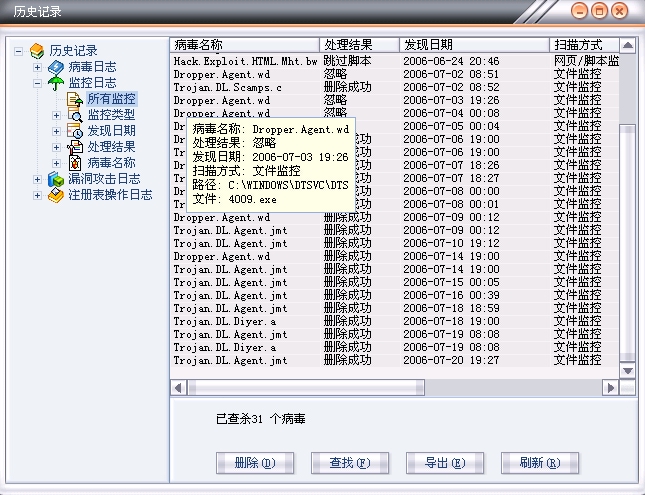Click the 删除(D) button
The width and height of the screenshot is (645, 495).
(x=255, y=463)
